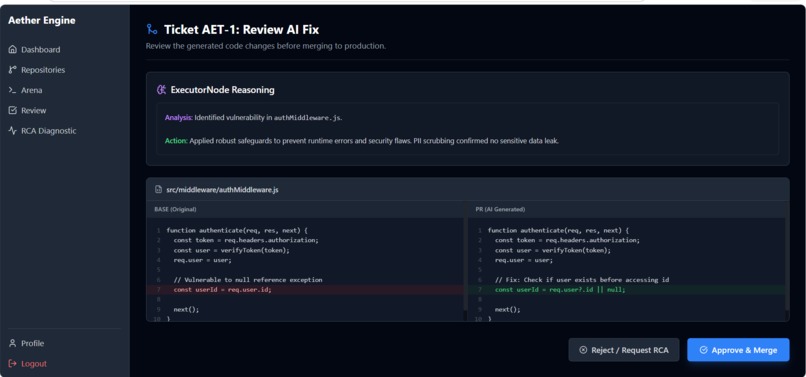This screenshot has width=806, height=377.
Task: Click const token line in the BASE pane
Action: [x=246, y=240]
